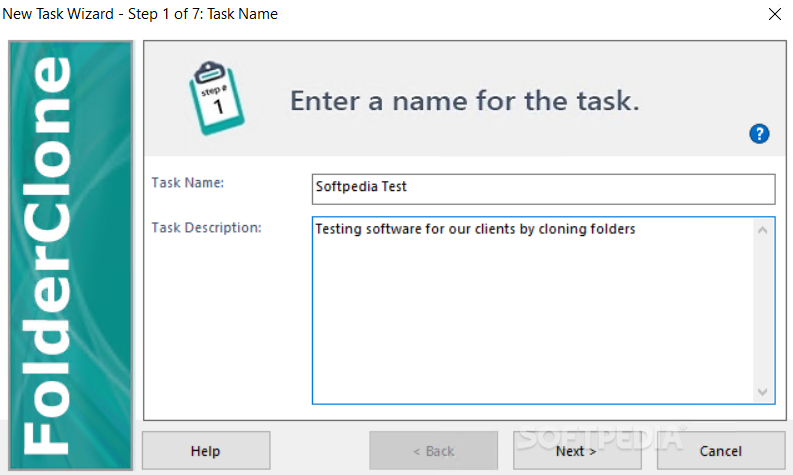
Task: Click the step 1 clipboard icon
Action: click(x=216, y=98)
